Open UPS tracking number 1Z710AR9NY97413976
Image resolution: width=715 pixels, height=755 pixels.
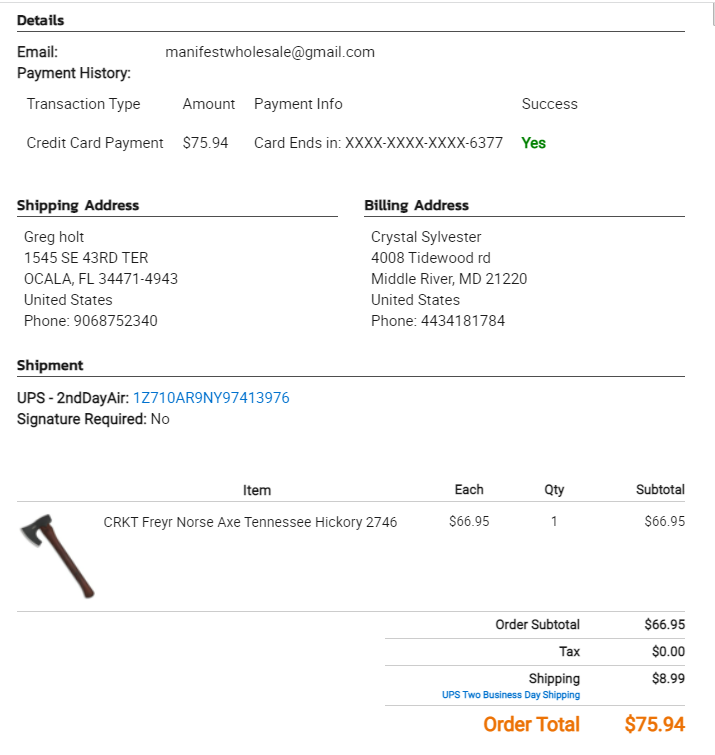coord(211,398)
